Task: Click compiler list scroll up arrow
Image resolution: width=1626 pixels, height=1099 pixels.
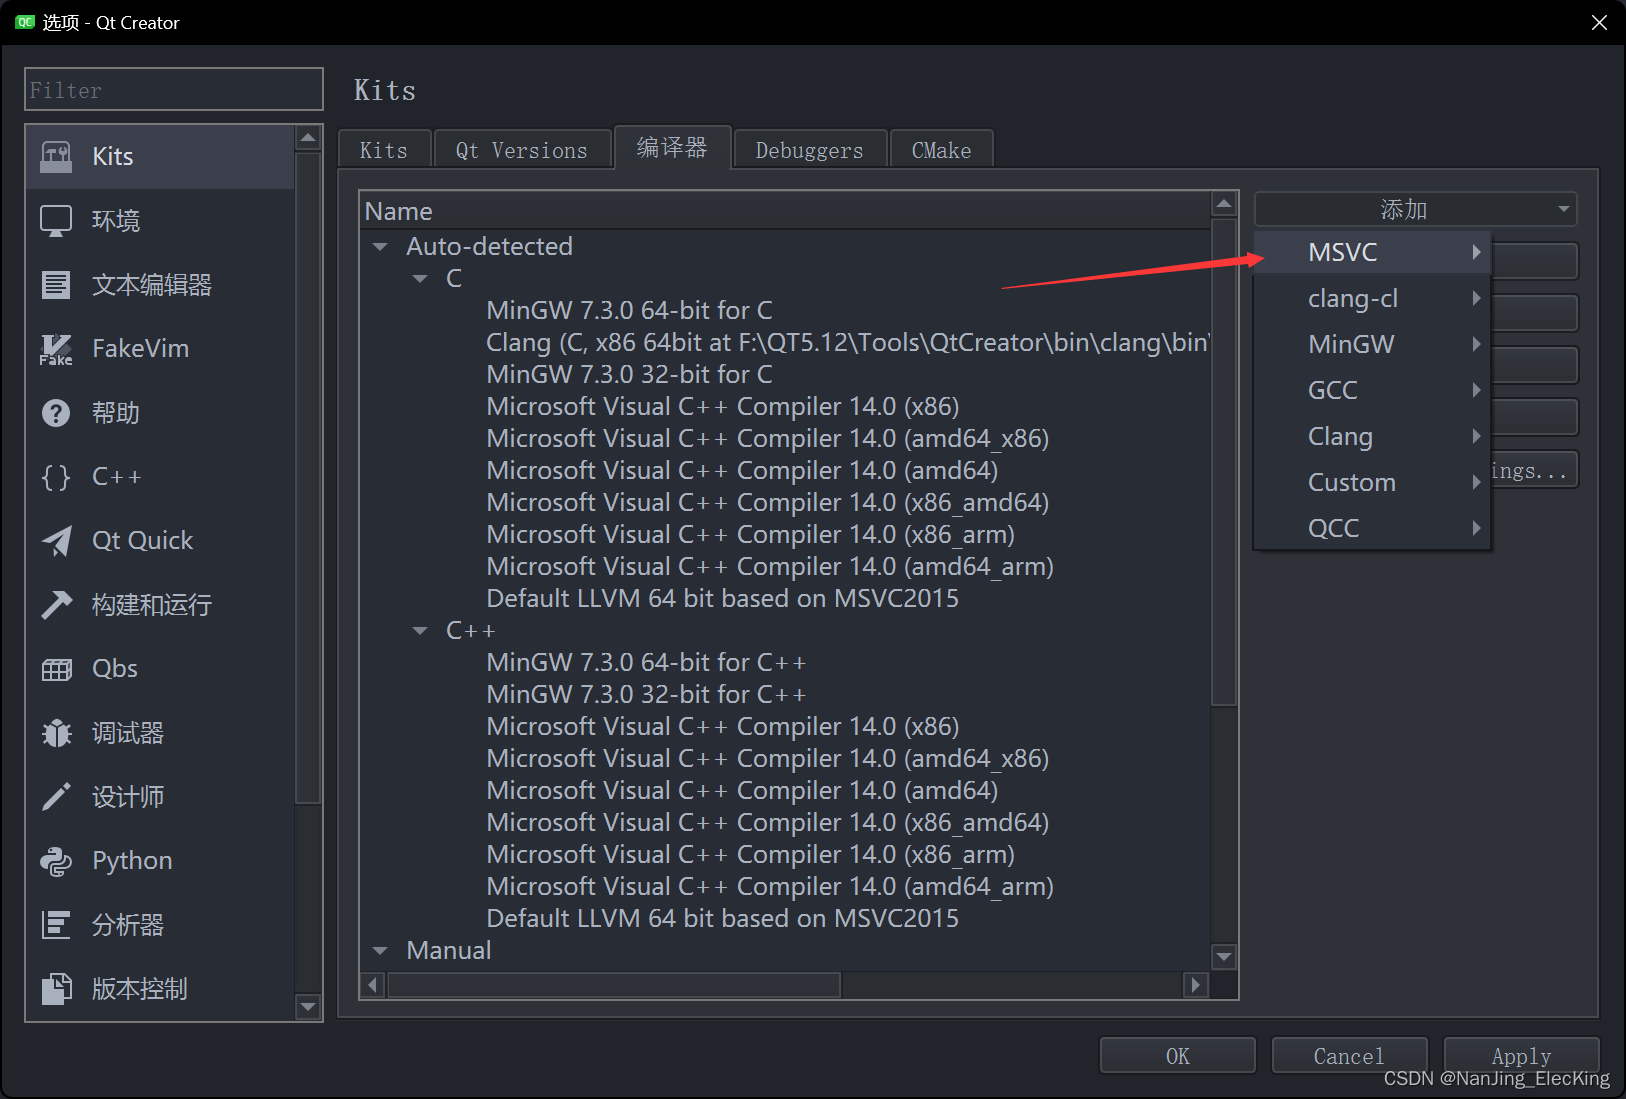Action: [1224, 204]
